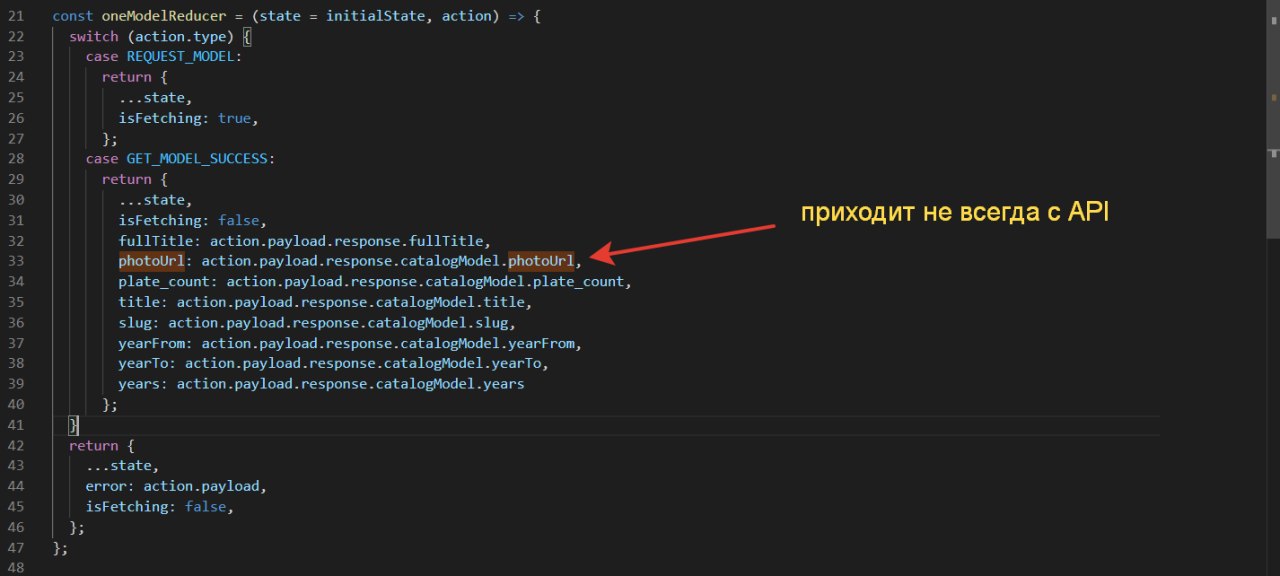1280x576 pixels.
Task: Click line number 33 in the gutter
Action: (15, 261)
